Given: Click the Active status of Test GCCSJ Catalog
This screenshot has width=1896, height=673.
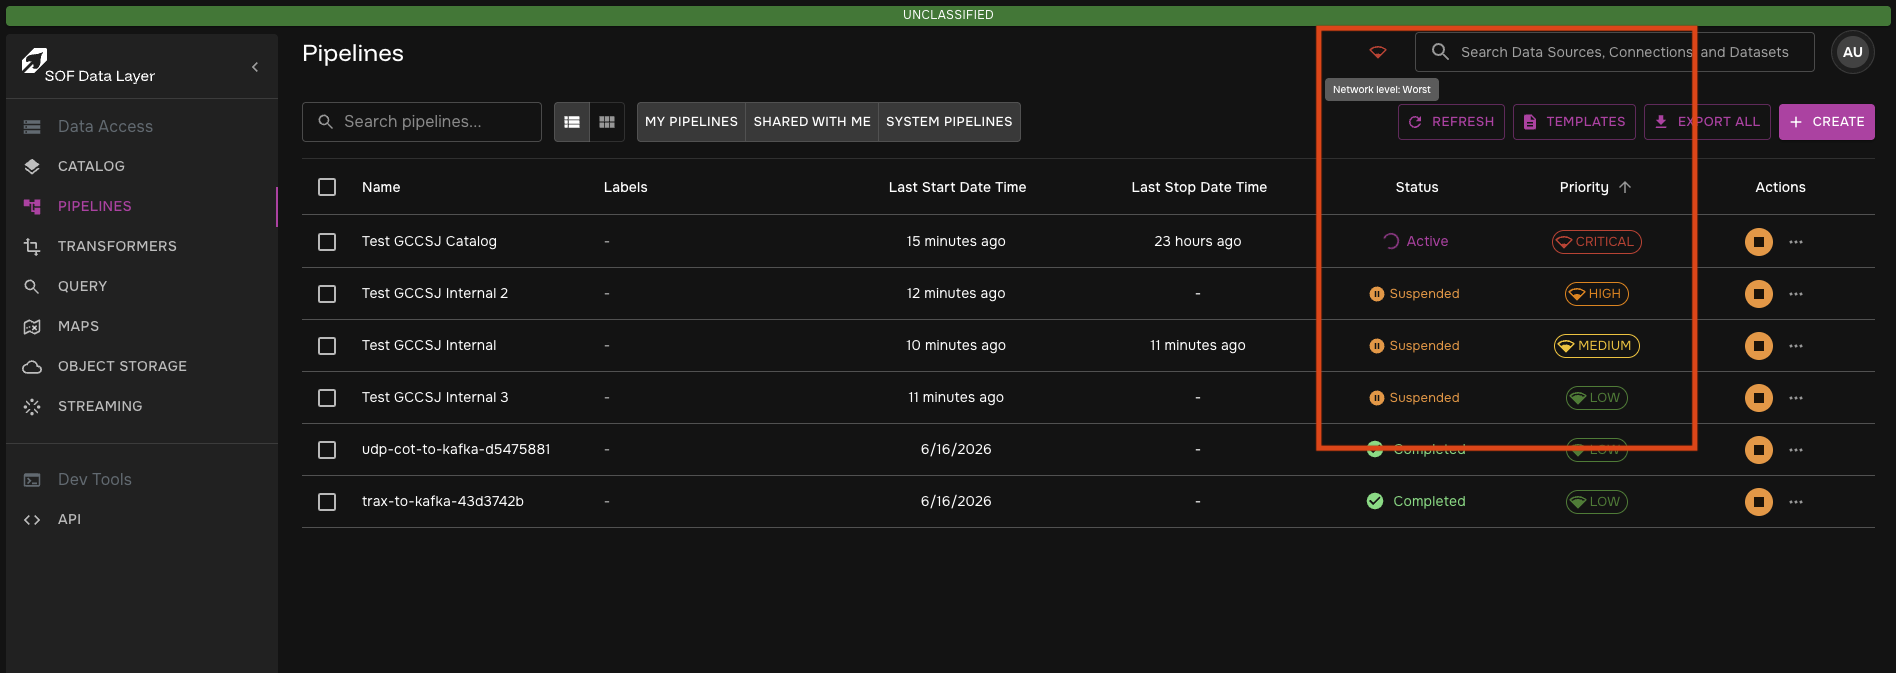Looking at the screenshot, I should 1416,241.
